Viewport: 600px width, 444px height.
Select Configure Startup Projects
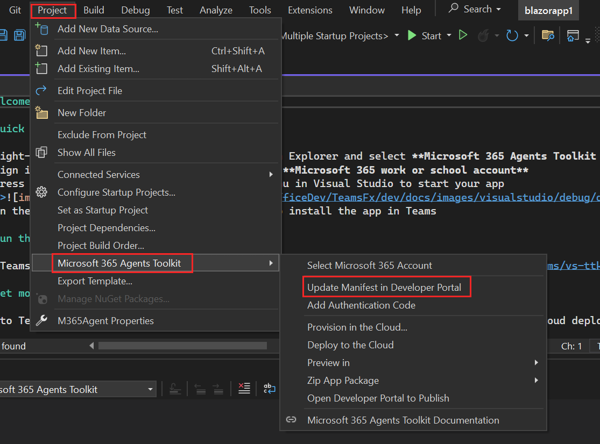(x=157, y=192)
